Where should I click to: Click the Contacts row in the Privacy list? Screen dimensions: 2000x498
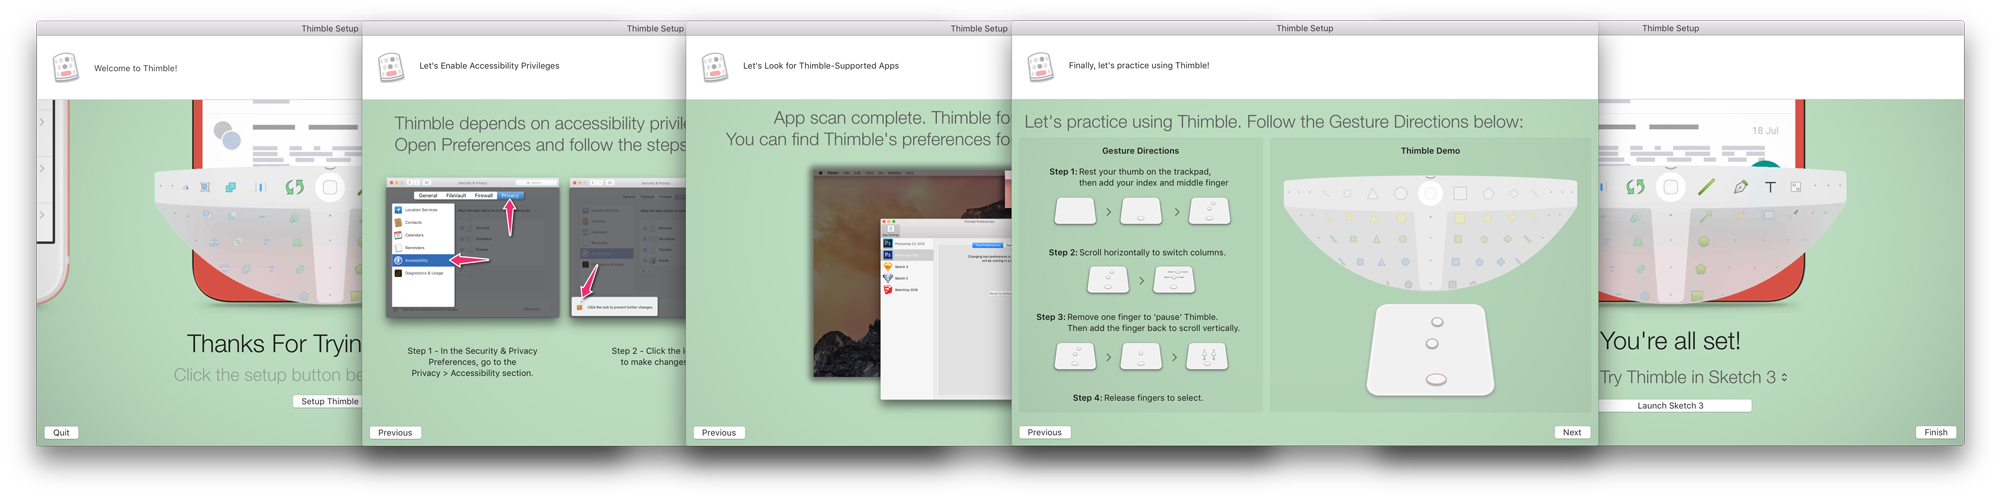tap(424, 222)
